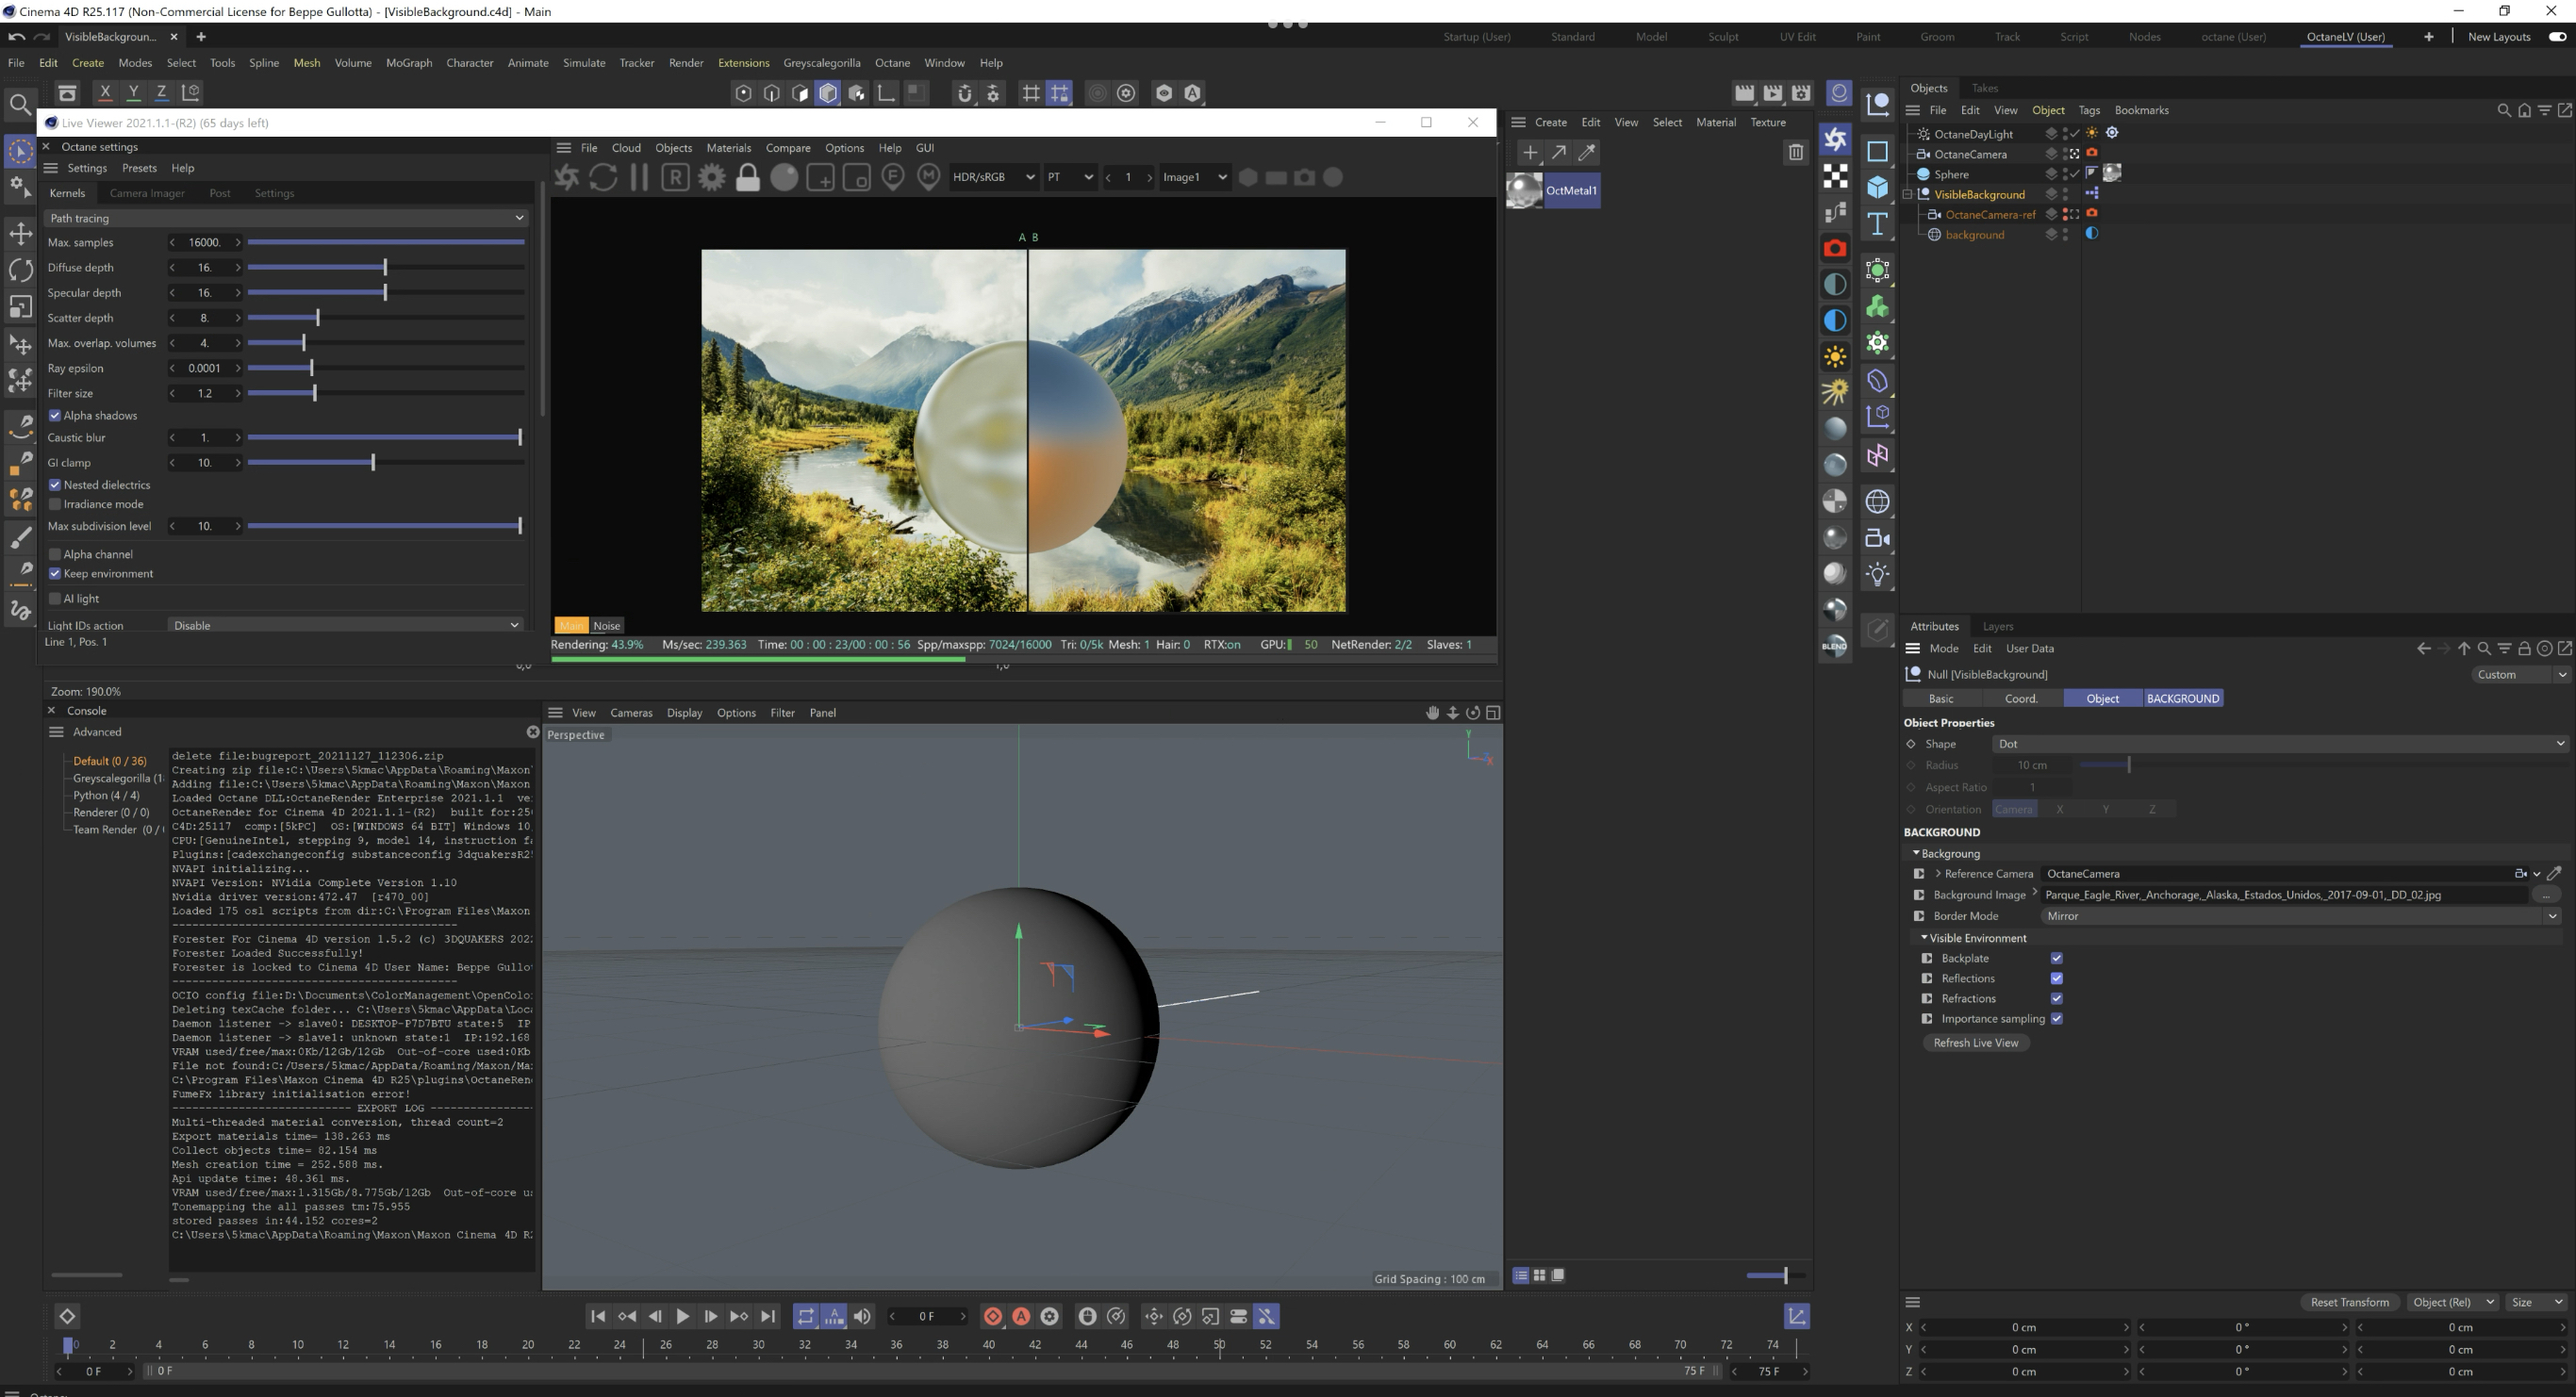Click the pick material (M) icon
Viewport: 2576px width, 1397px height.
[x=929, y=177]
